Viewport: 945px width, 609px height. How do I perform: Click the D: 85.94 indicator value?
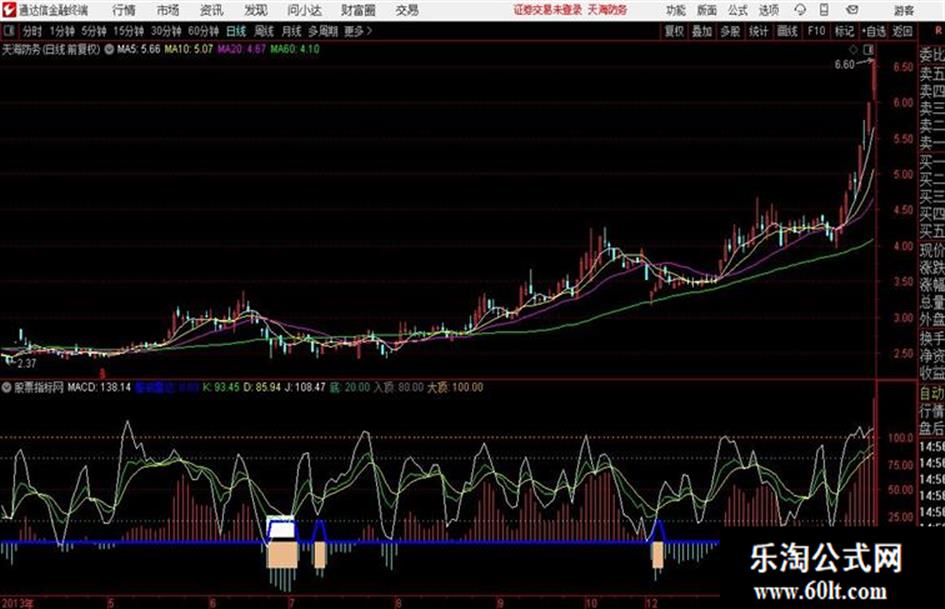262,387
